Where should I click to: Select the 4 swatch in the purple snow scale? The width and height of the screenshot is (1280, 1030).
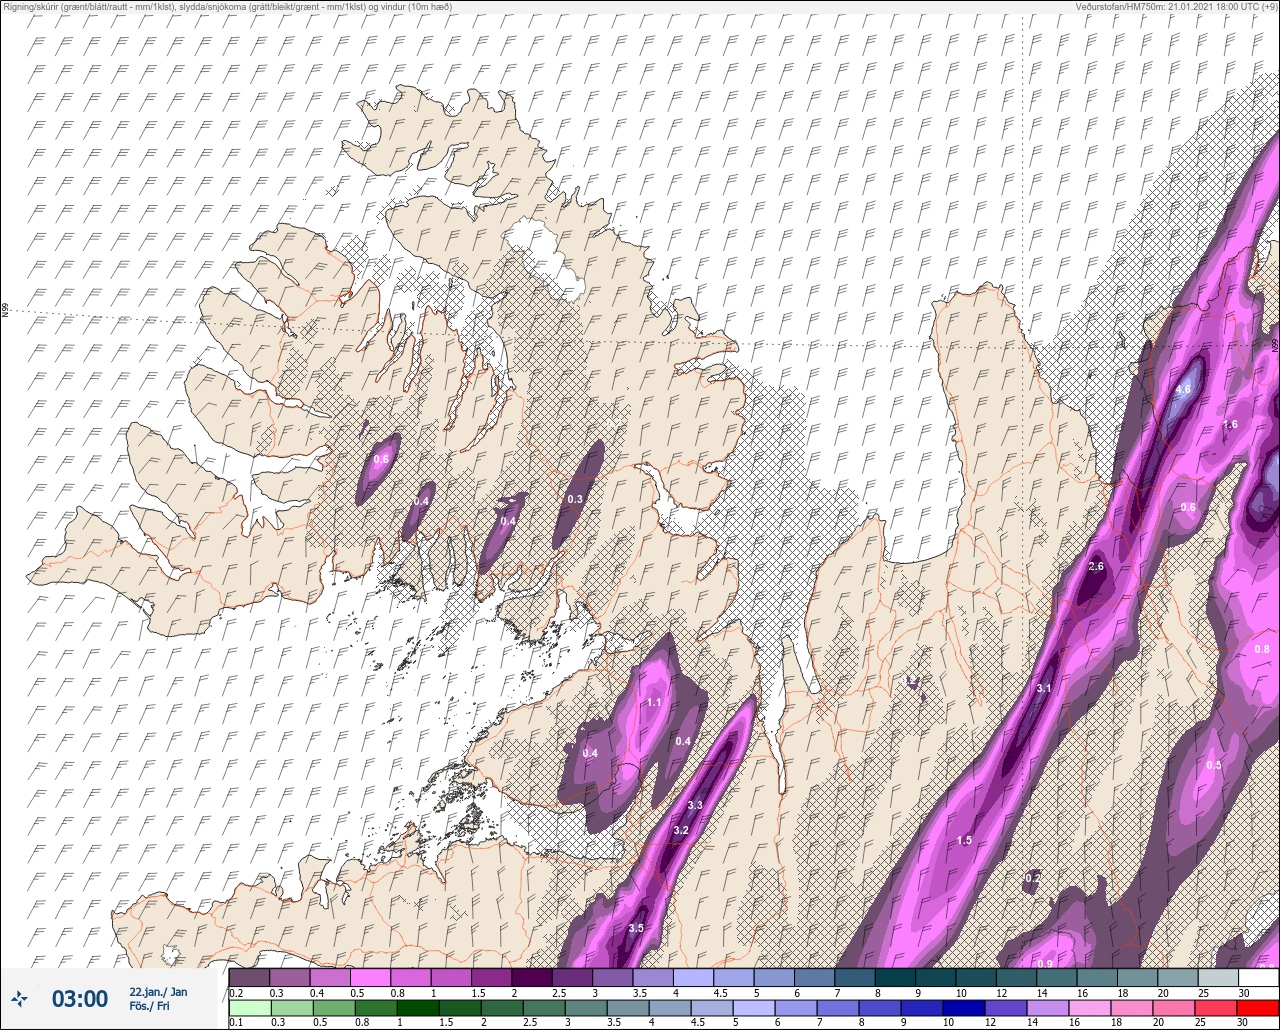coord(693,977)
